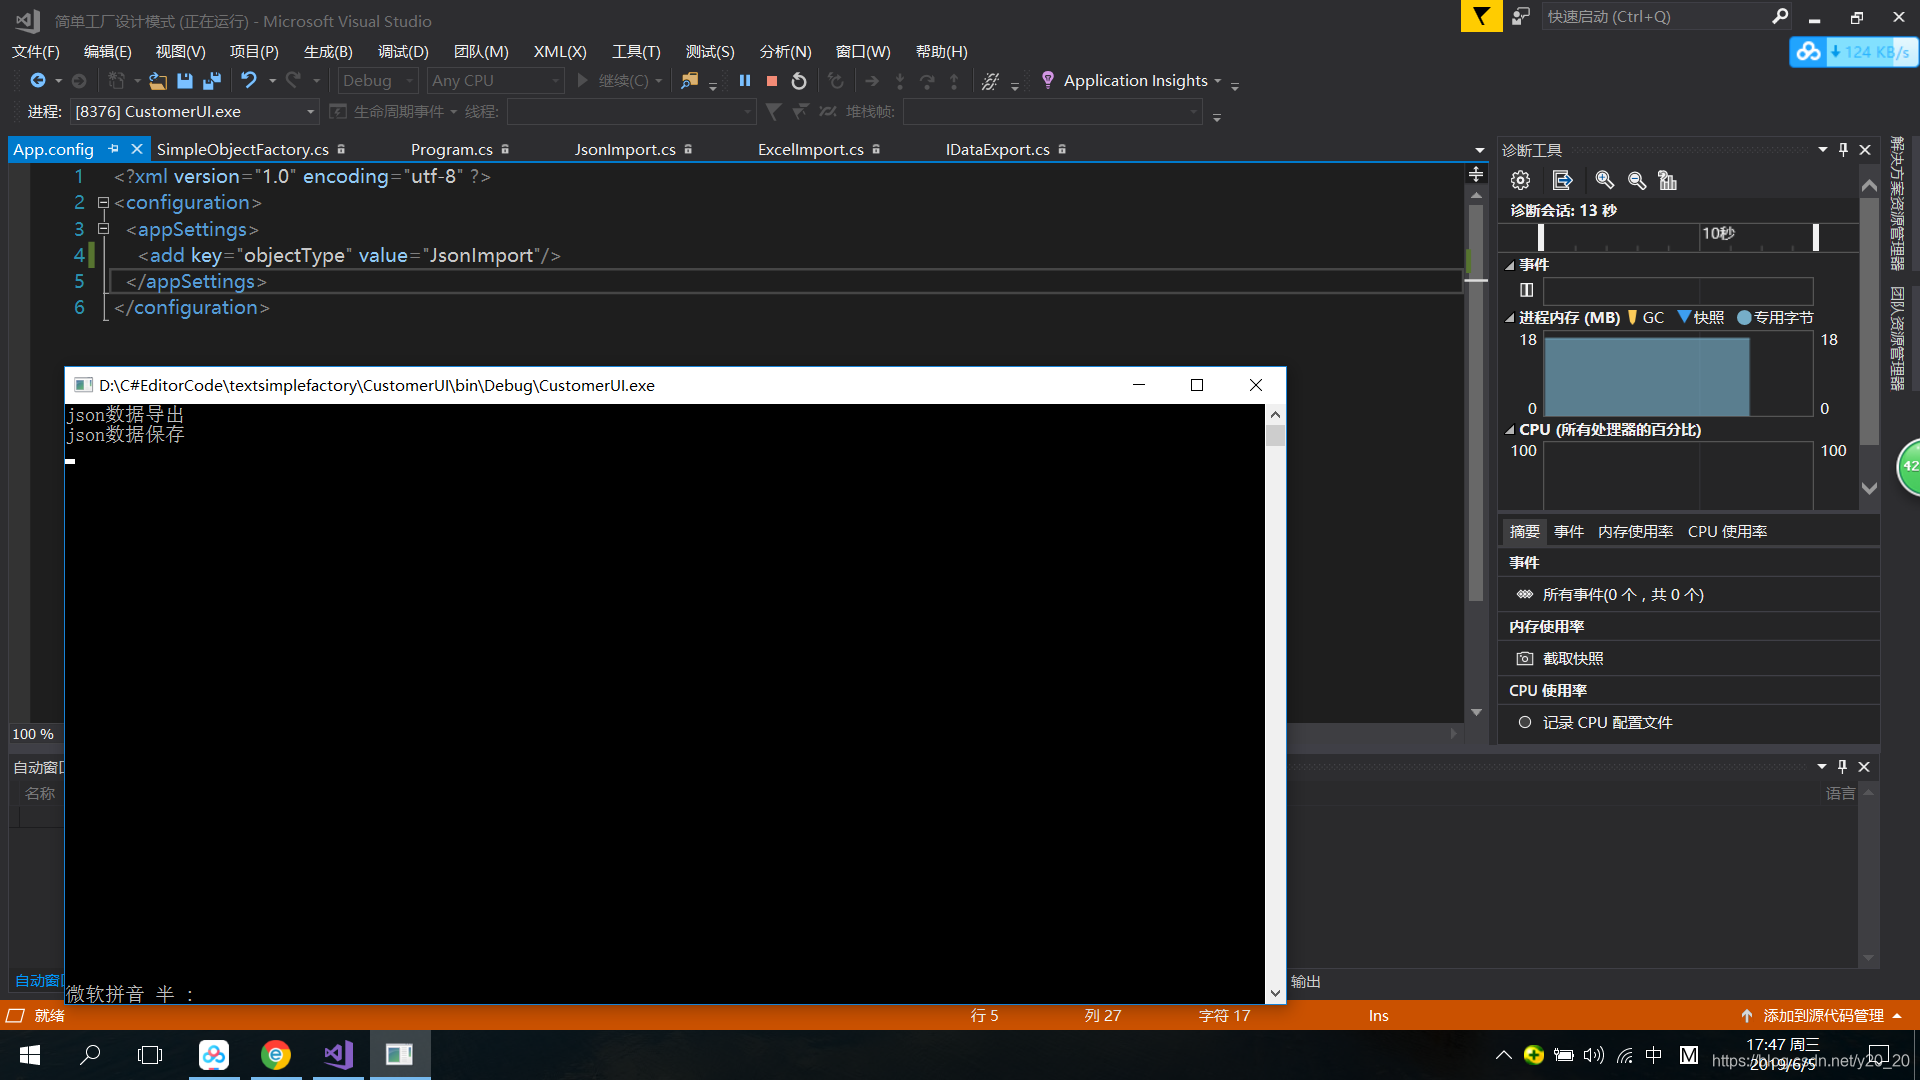Collapse the CPU percentage graph section
This screenshot has height=1080, width=1920.
coord(1510,430)
